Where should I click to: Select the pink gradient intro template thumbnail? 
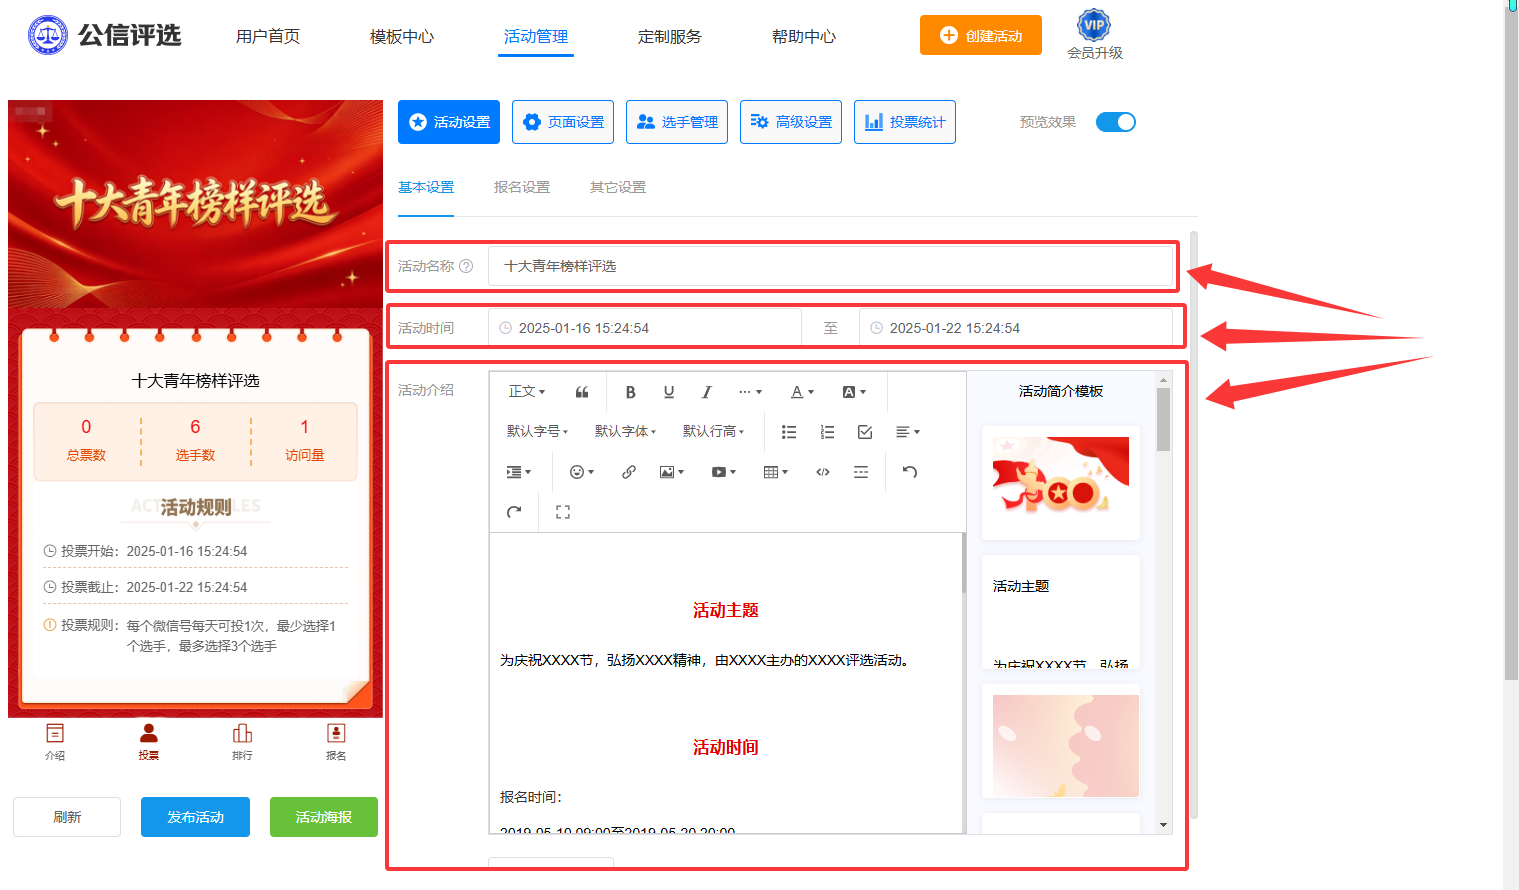coord(1061,742)
